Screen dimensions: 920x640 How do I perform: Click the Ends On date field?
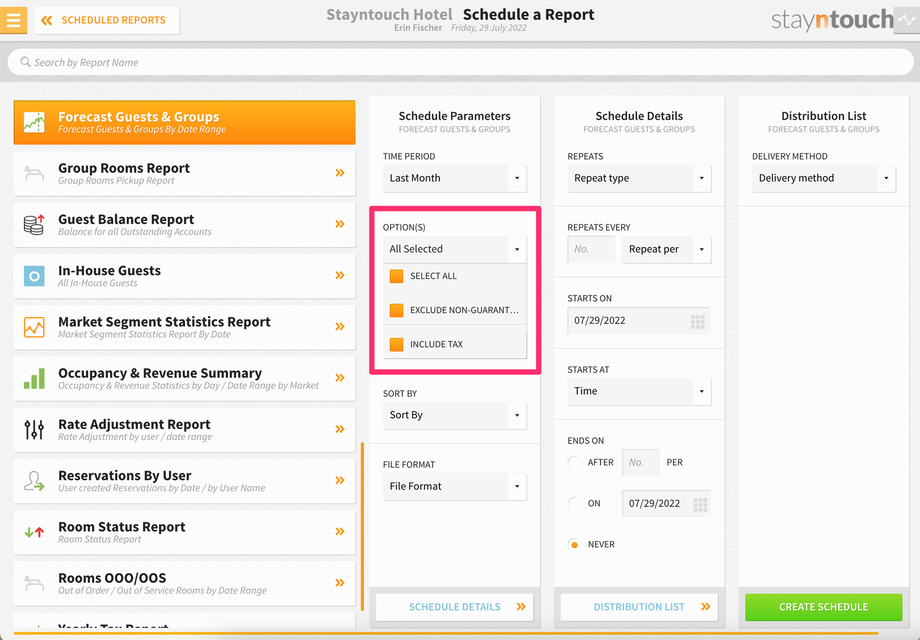pos(667,503)
